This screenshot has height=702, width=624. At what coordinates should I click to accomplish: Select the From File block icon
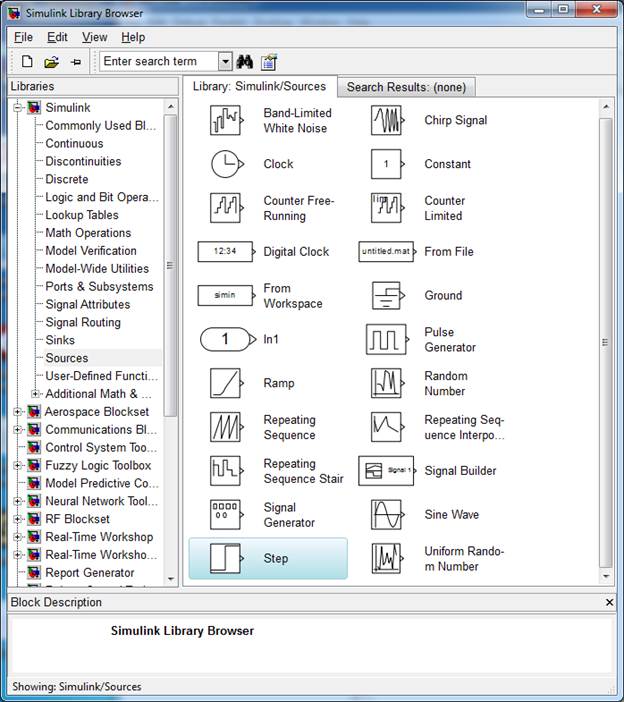(x=388, y=252)
